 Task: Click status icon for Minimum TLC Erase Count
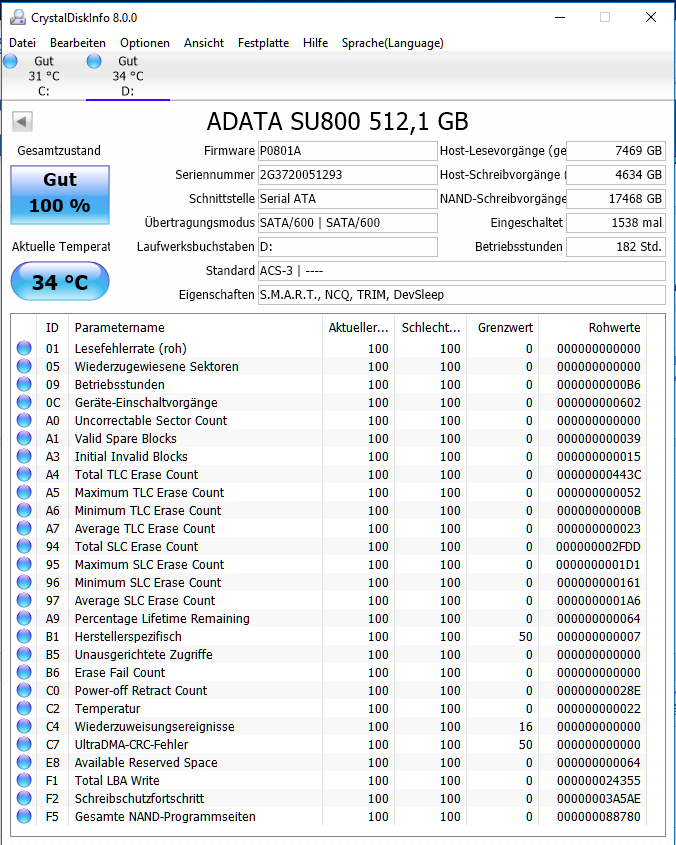pyautogui.click(x=24, y=510)
